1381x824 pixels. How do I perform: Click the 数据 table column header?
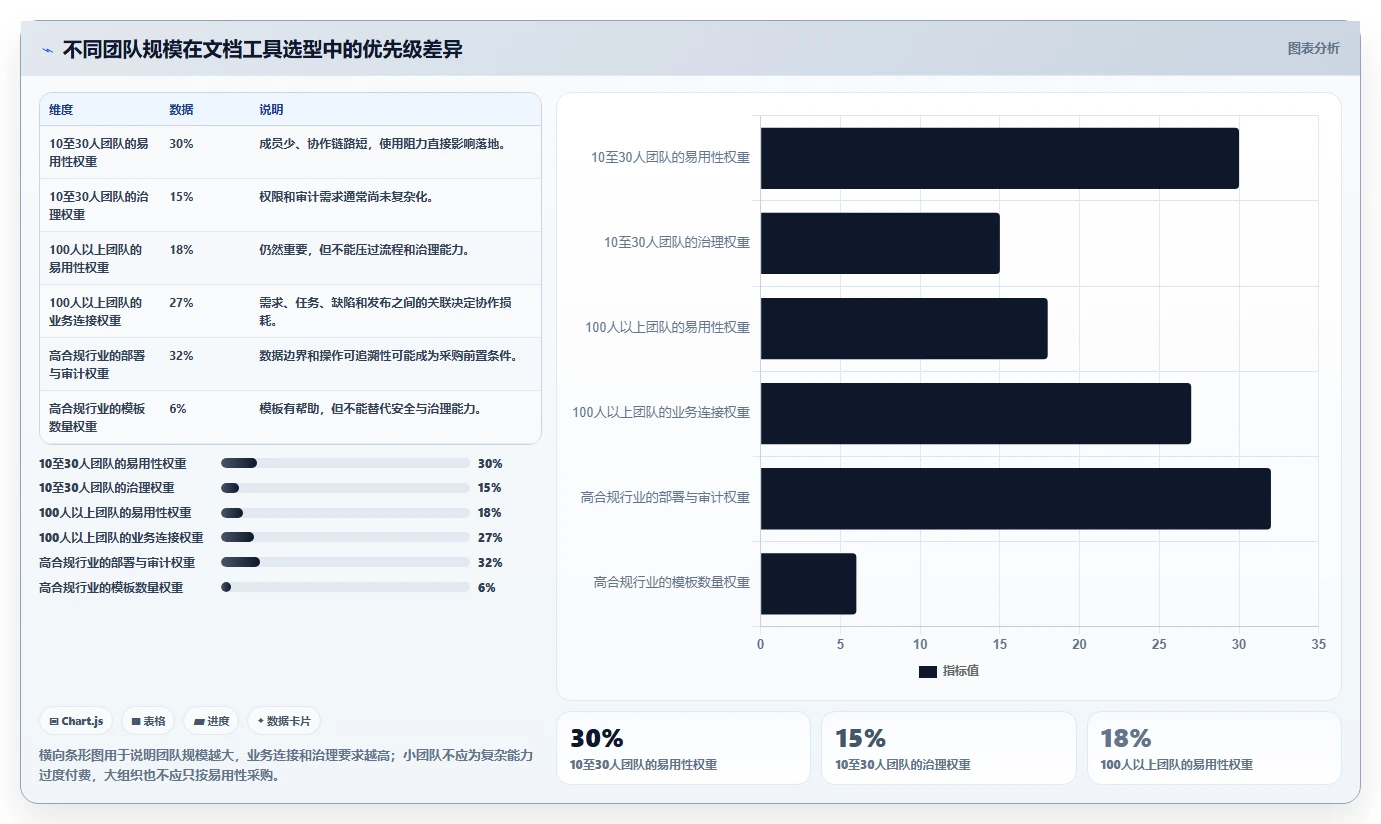(181, 110)
